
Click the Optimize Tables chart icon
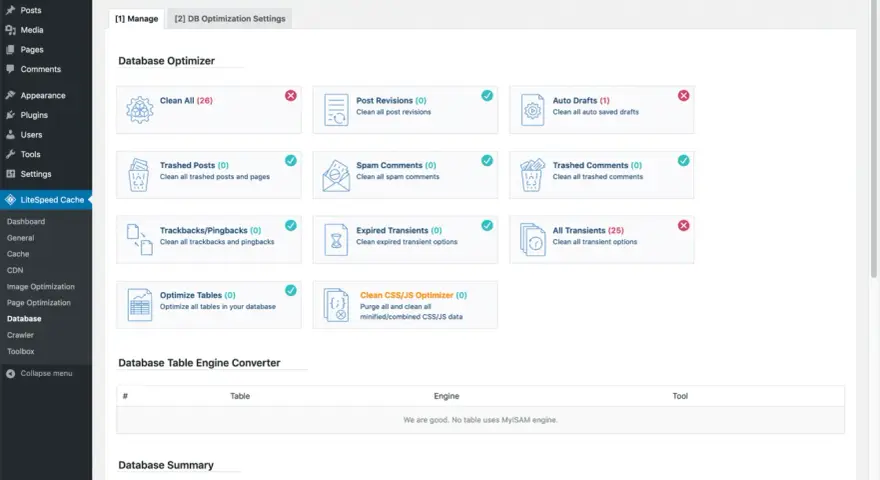tap(139, 305)
